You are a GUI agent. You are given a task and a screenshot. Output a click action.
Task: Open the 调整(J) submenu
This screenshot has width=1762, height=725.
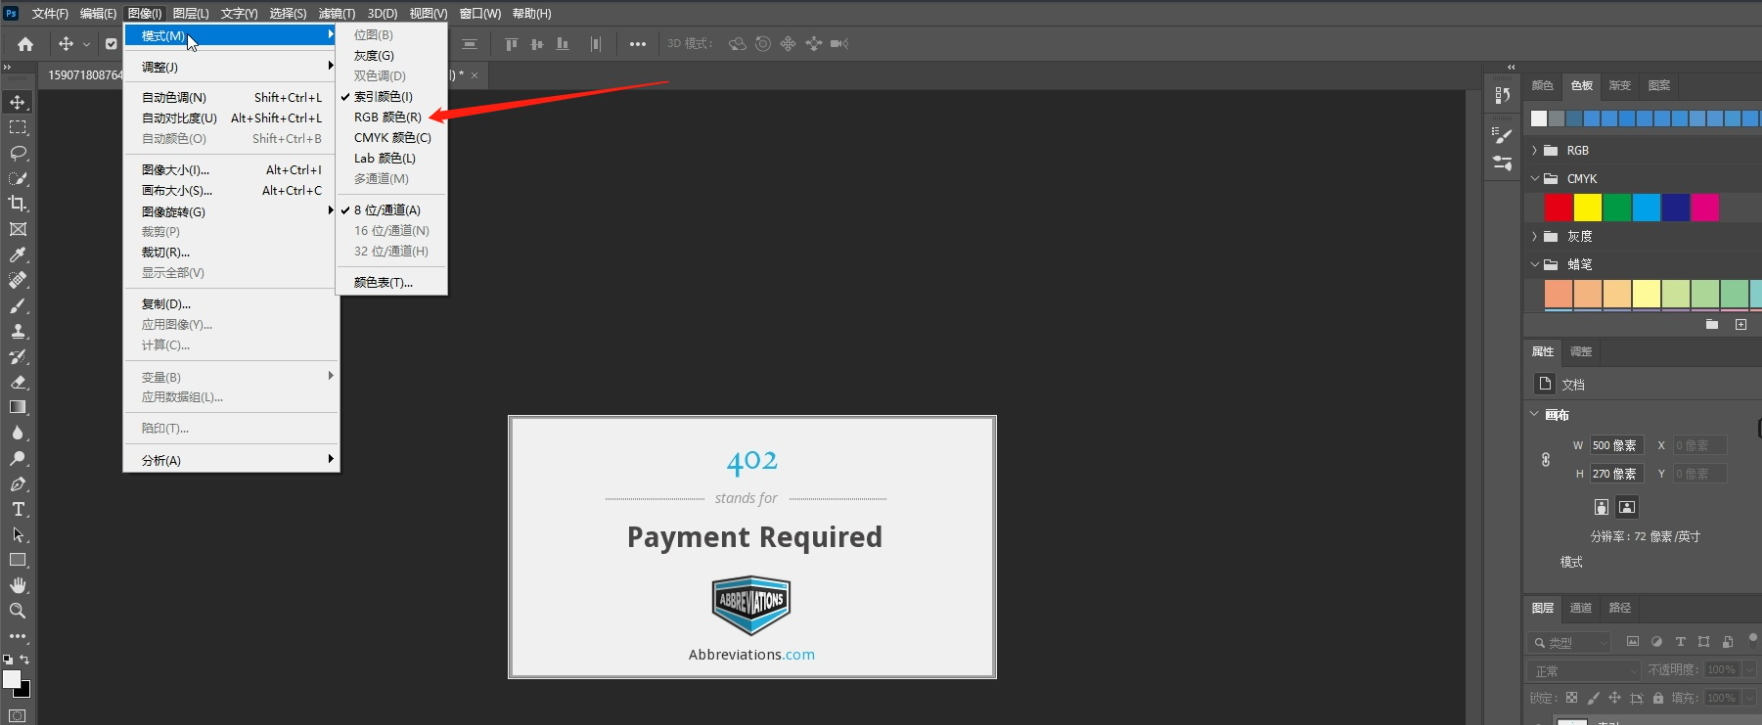tap(231, 67)
